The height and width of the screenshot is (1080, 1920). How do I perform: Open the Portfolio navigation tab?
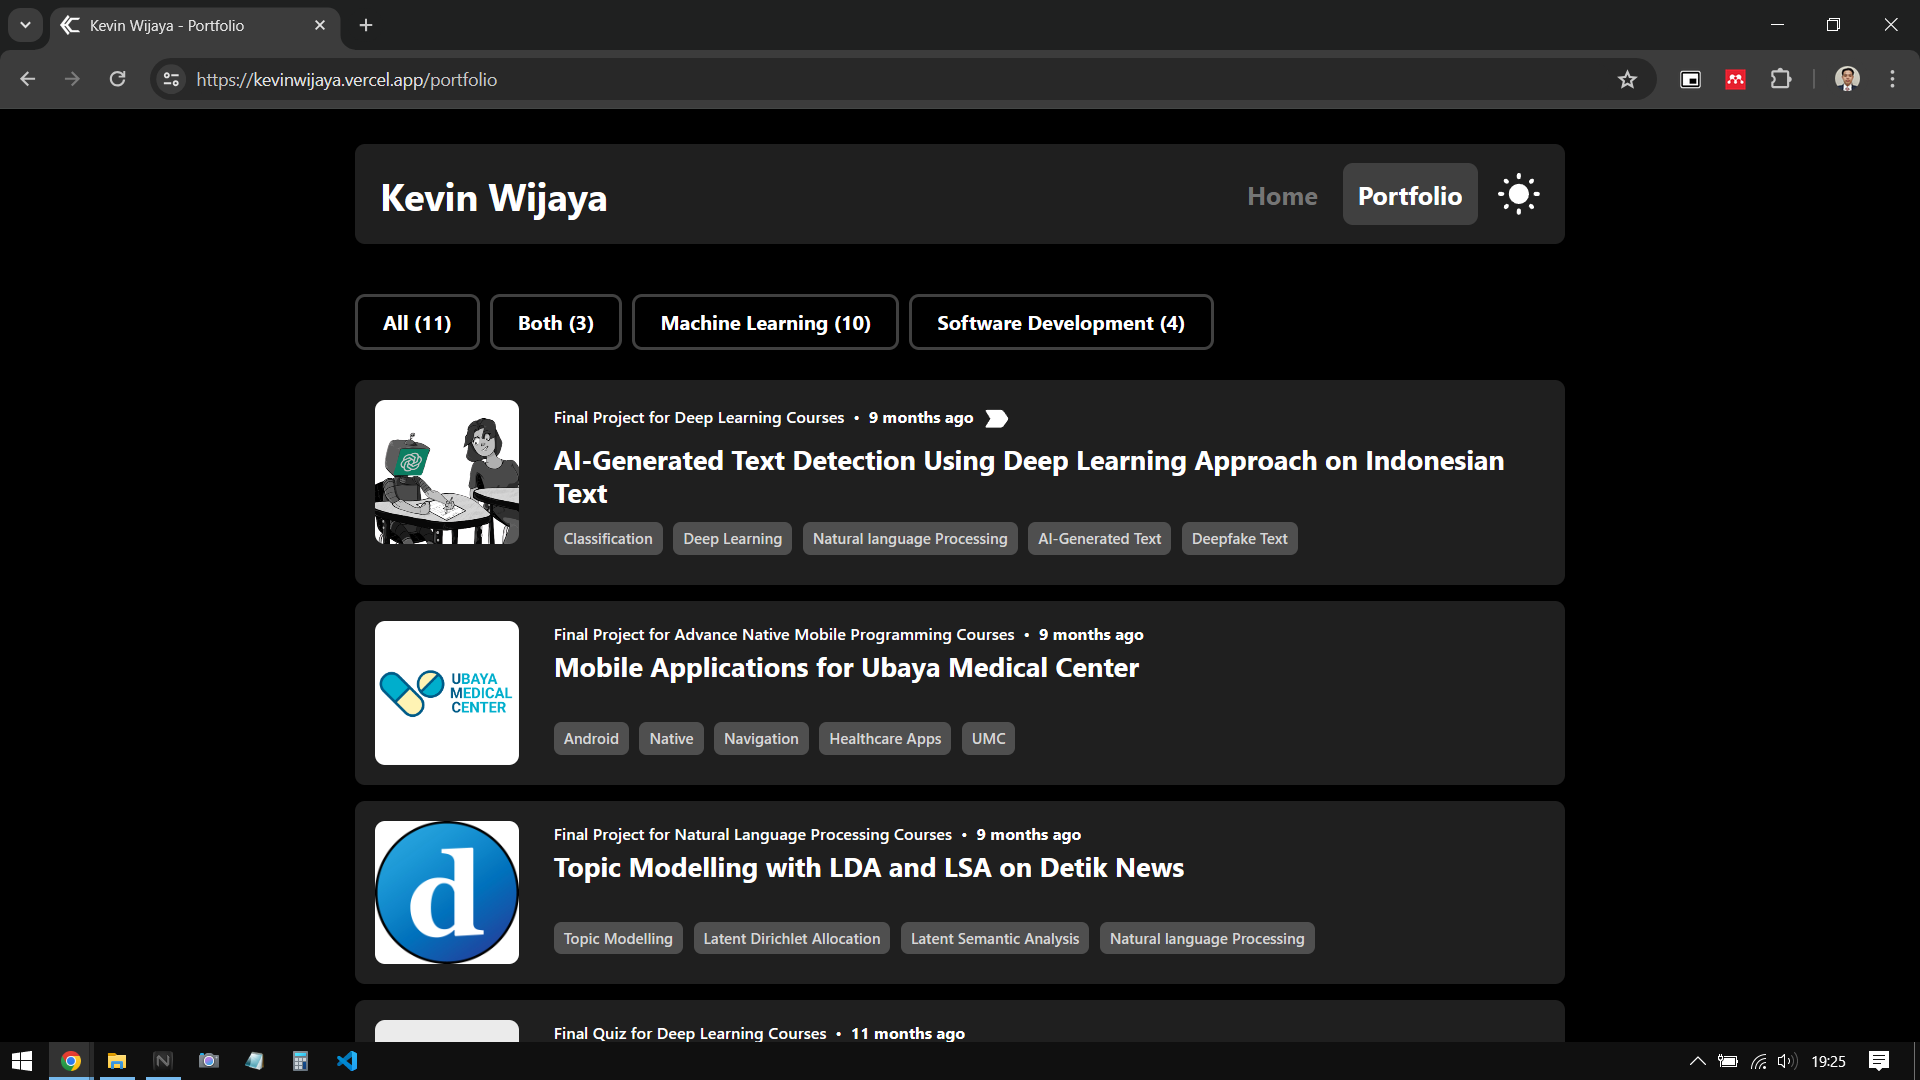1410,194
